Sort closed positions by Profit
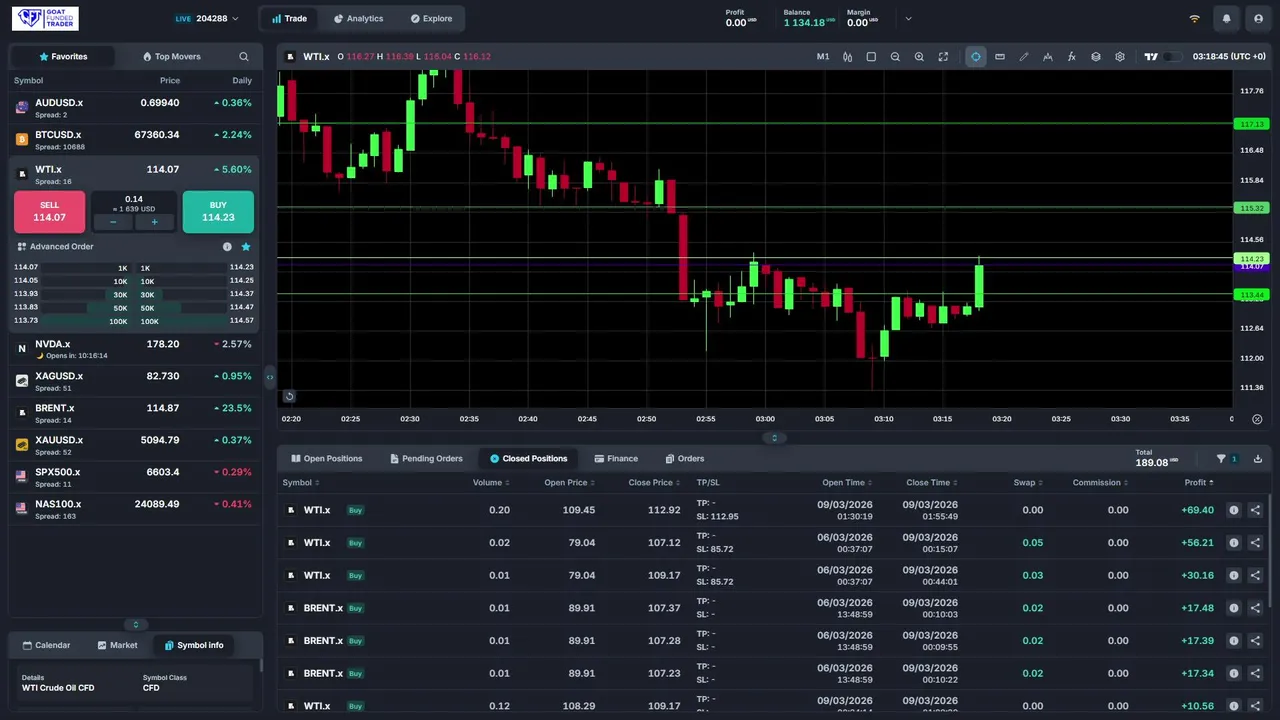The width and height of the screenshot is (1280, 720). [1199, 483]
